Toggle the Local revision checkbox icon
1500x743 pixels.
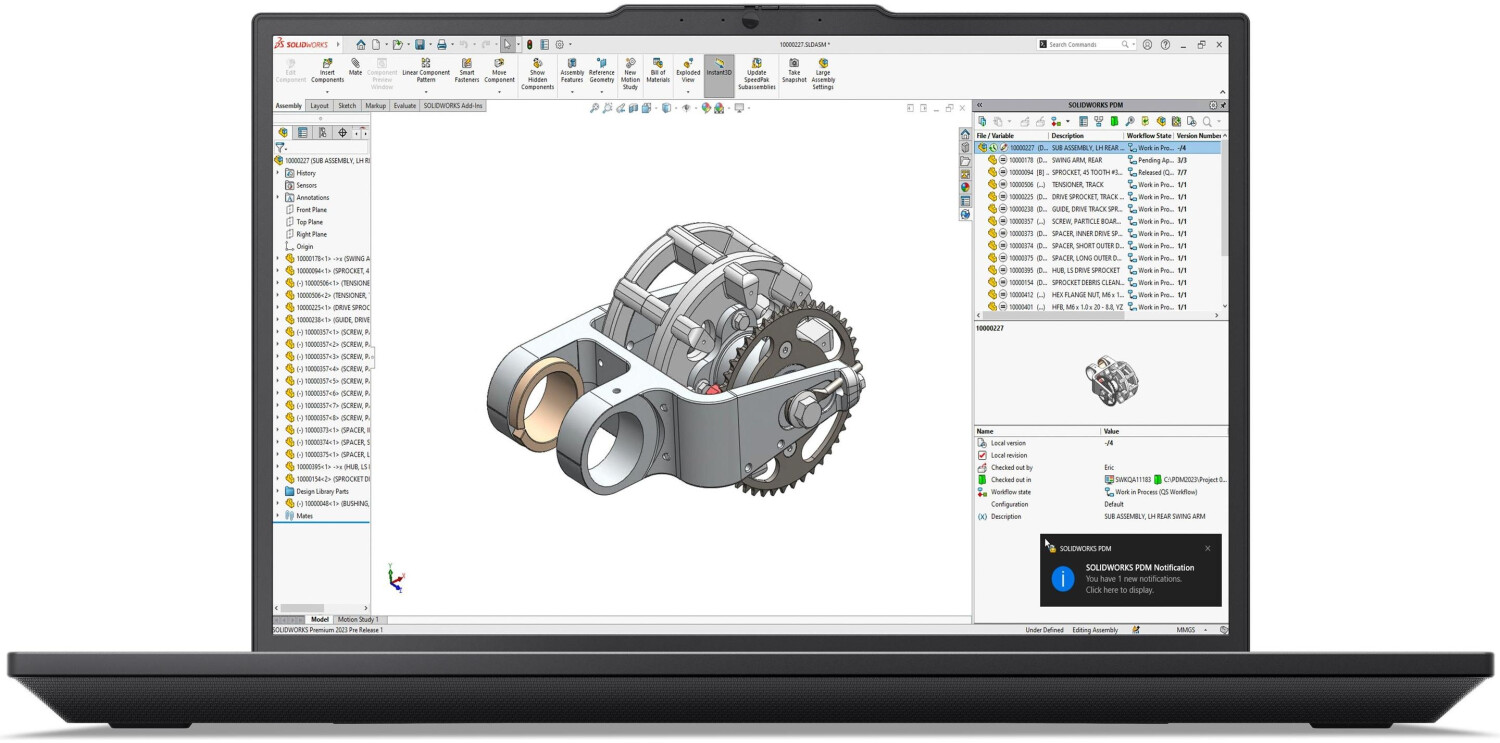[982, 455]
